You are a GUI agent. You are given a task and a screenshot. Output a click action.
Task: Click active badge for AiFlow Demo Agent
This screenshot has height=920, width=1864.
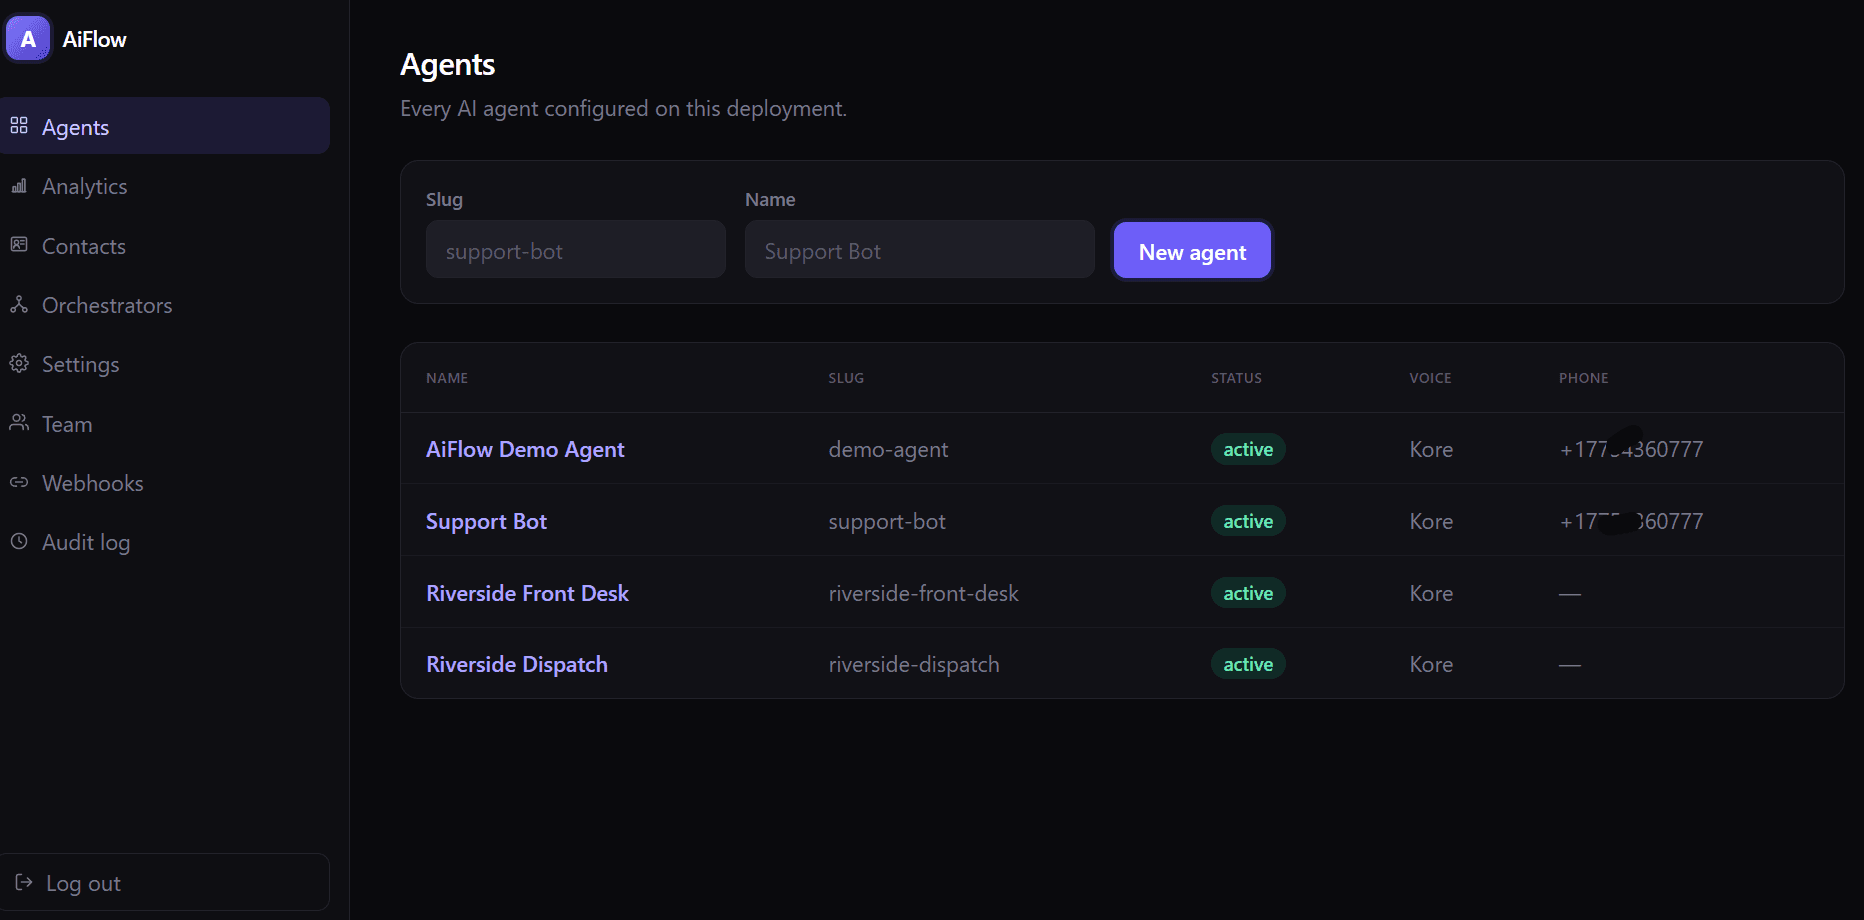(x=1248, y=449)
